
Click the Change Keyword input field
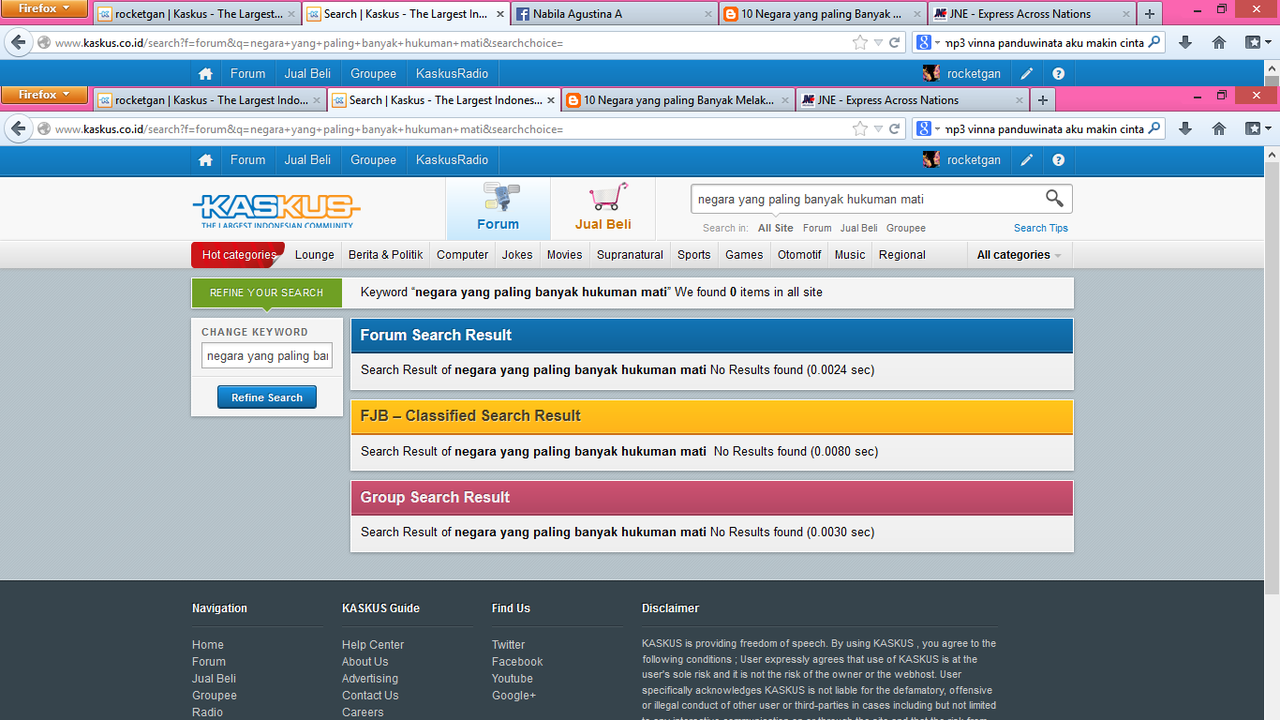pyautogui.click(x=267, y=356)
